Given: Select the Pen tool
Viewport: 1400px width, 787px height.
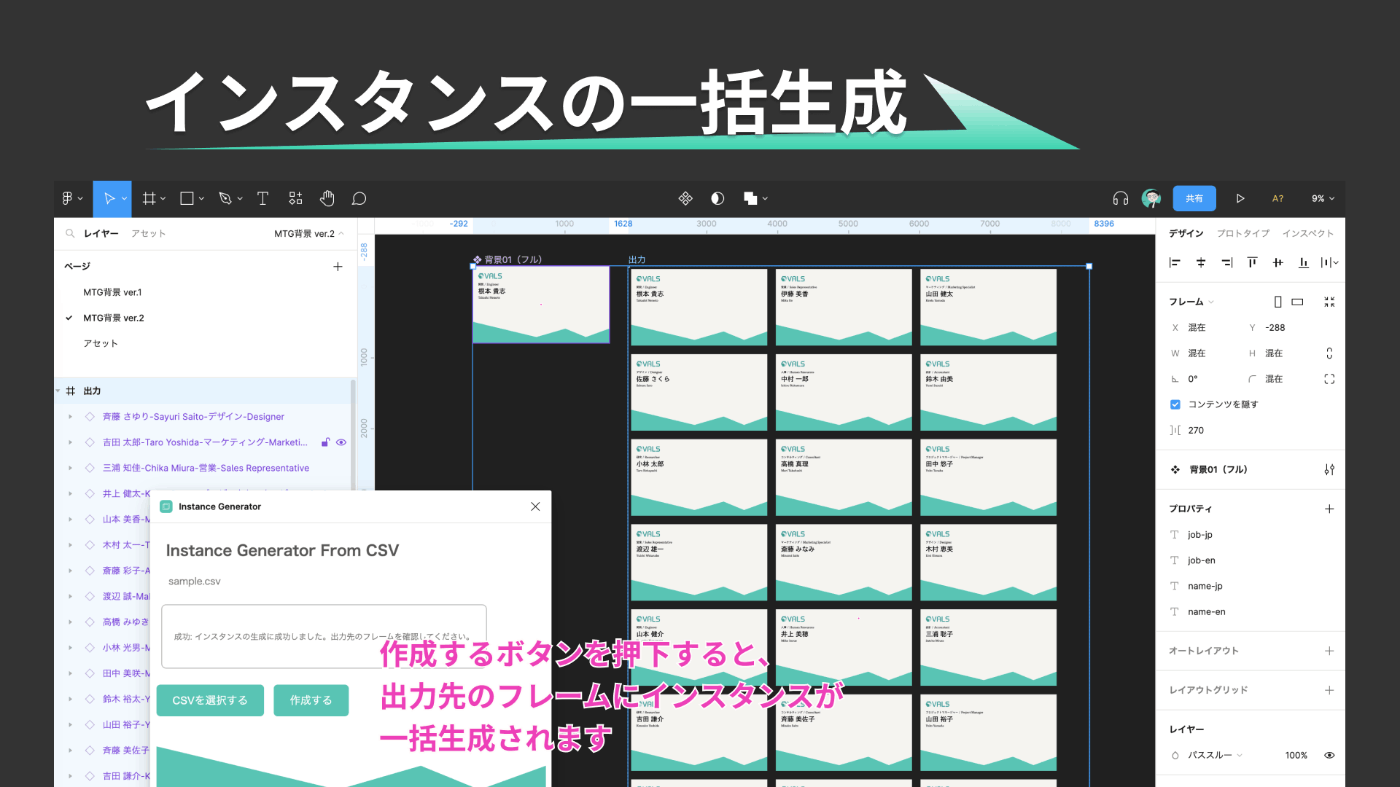Looking at the screenshot, I should [x=225, y=199].
